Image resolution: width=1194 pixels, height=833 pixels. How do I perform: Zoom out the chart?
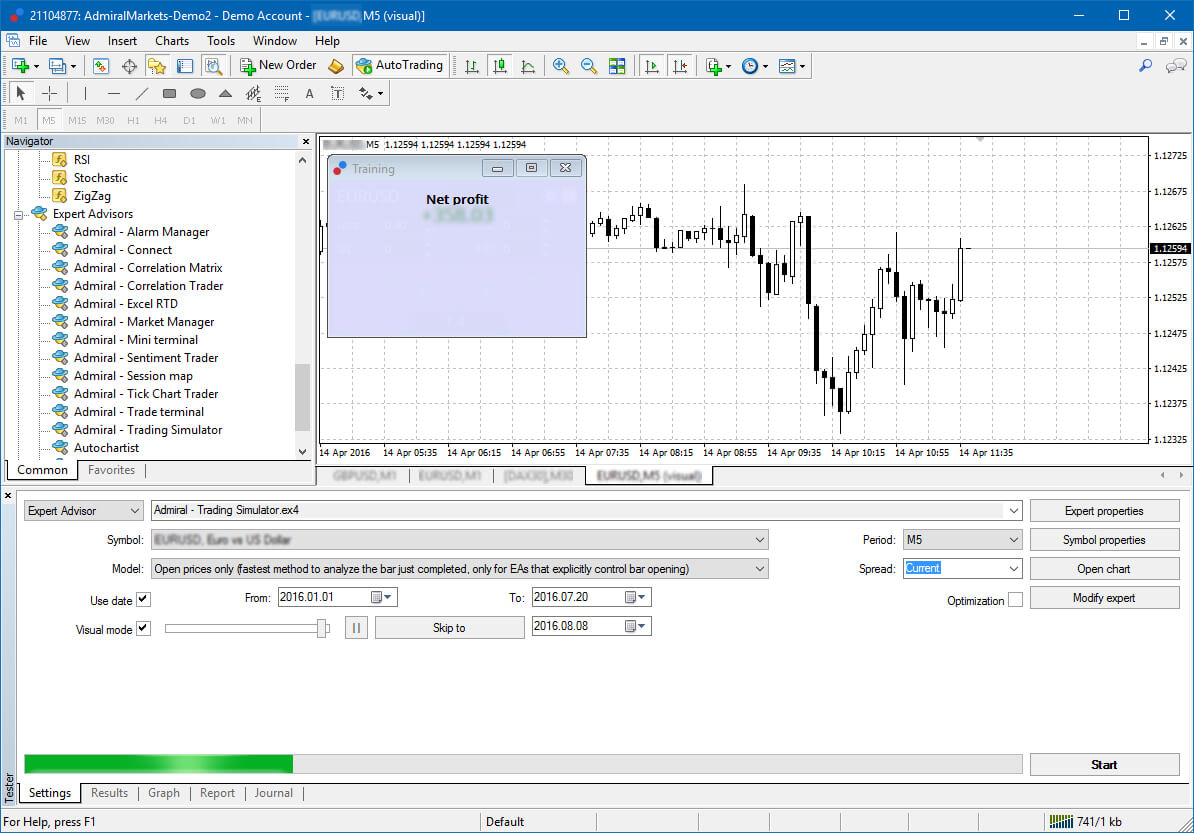(x=589, y=66)
